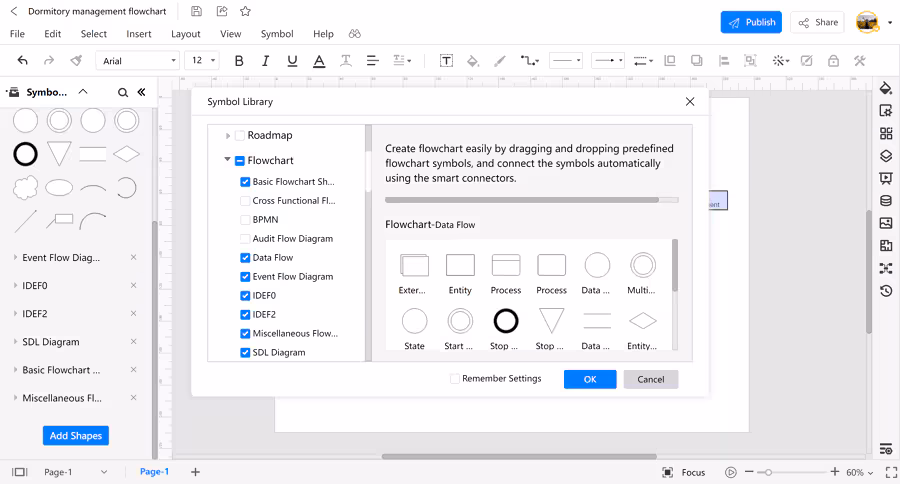Select the Format Painter icon

[x=76, y=60]
